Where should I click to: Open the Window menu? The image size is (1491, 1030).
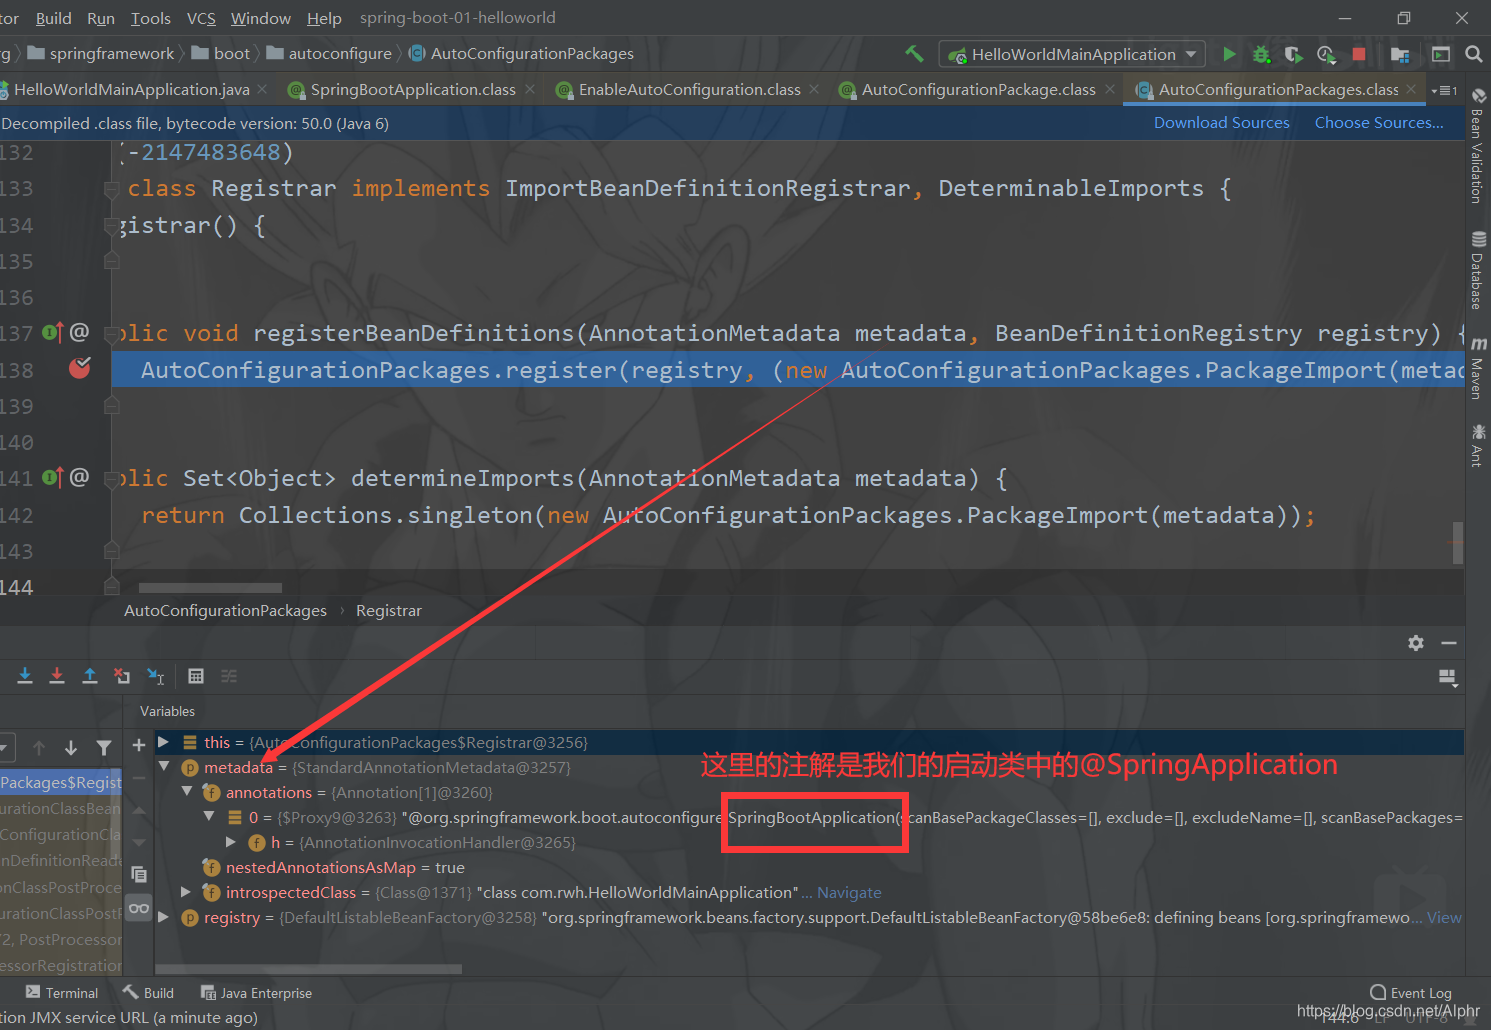pos(261,18)
